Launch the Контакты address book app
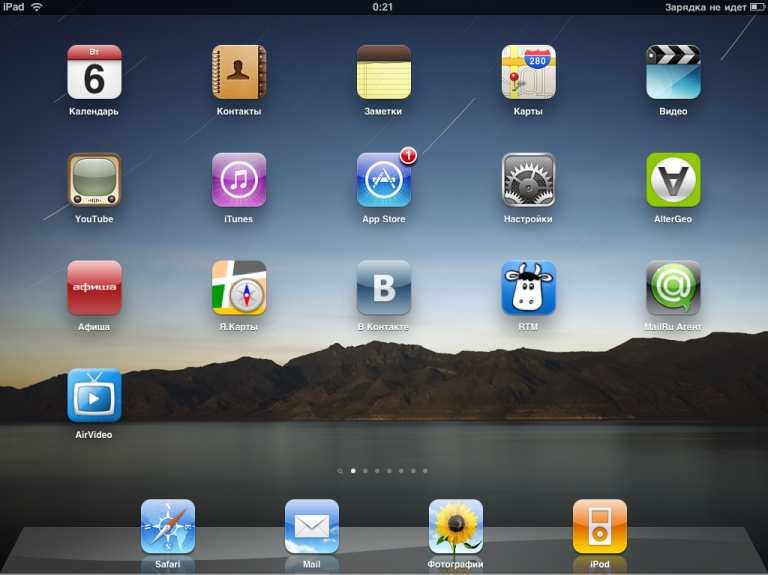Viewport: 768px width, 575px height. pos(239,72)
